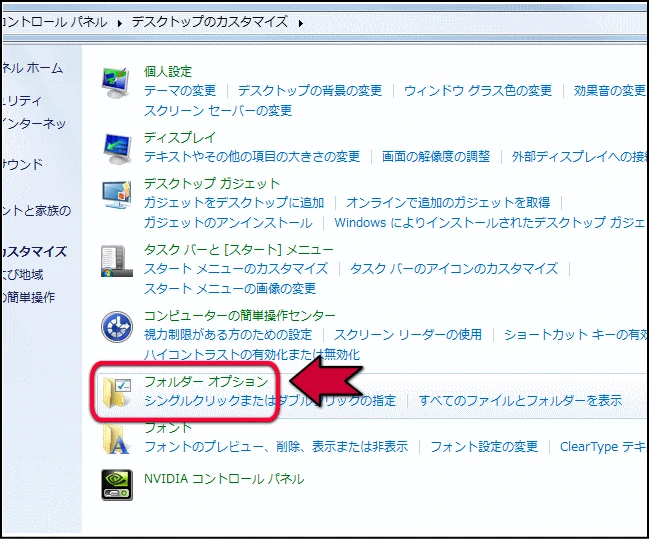
Task: Open the および地域 sidebar category
Action: [23, 274]
